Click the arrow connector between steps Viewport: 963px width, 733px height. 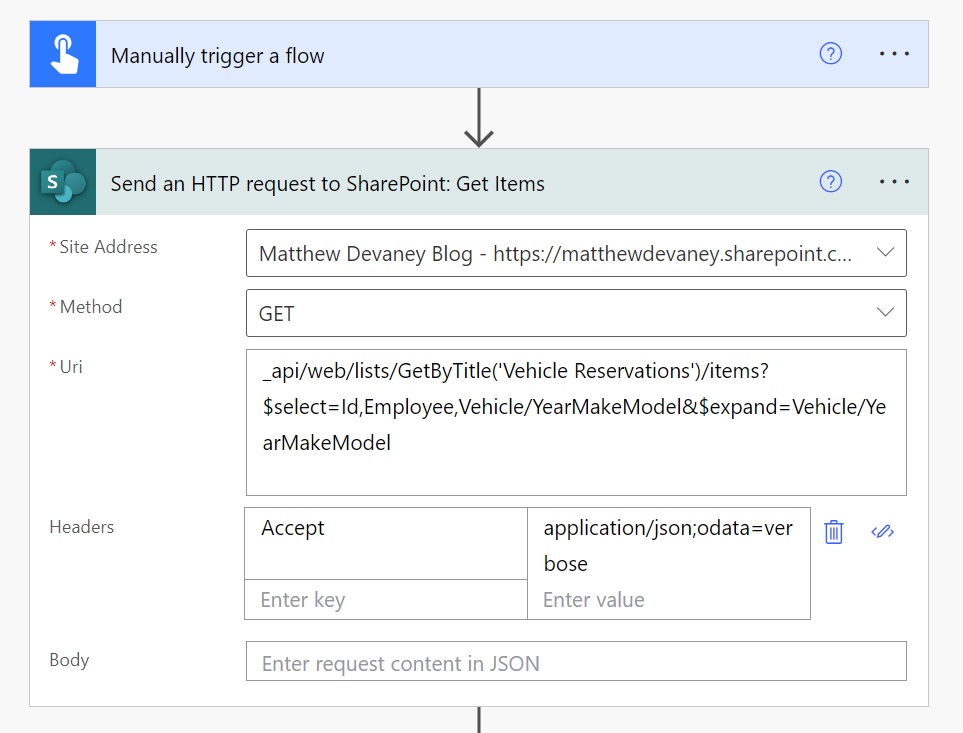478,117
